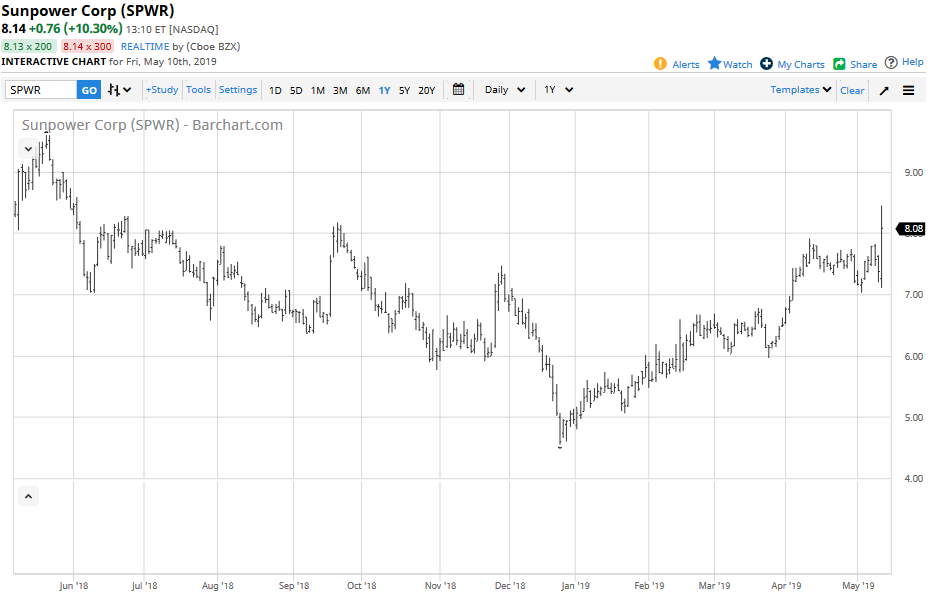Click the 8.08 current price marker
The image size is (932, 592).
point(911,228)
